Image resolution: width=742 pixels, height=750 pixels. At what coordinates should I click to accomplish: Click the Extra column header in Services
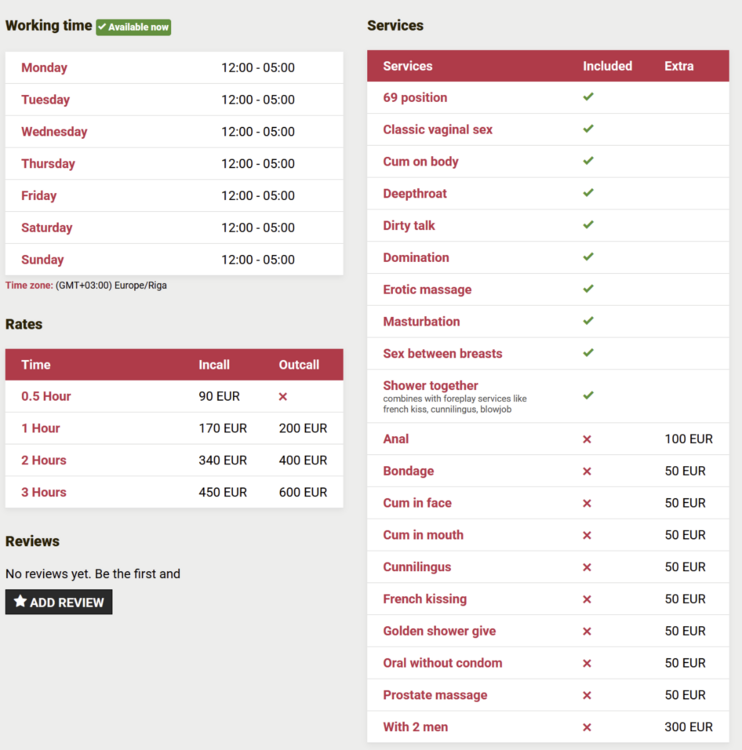tap(679, 66)
